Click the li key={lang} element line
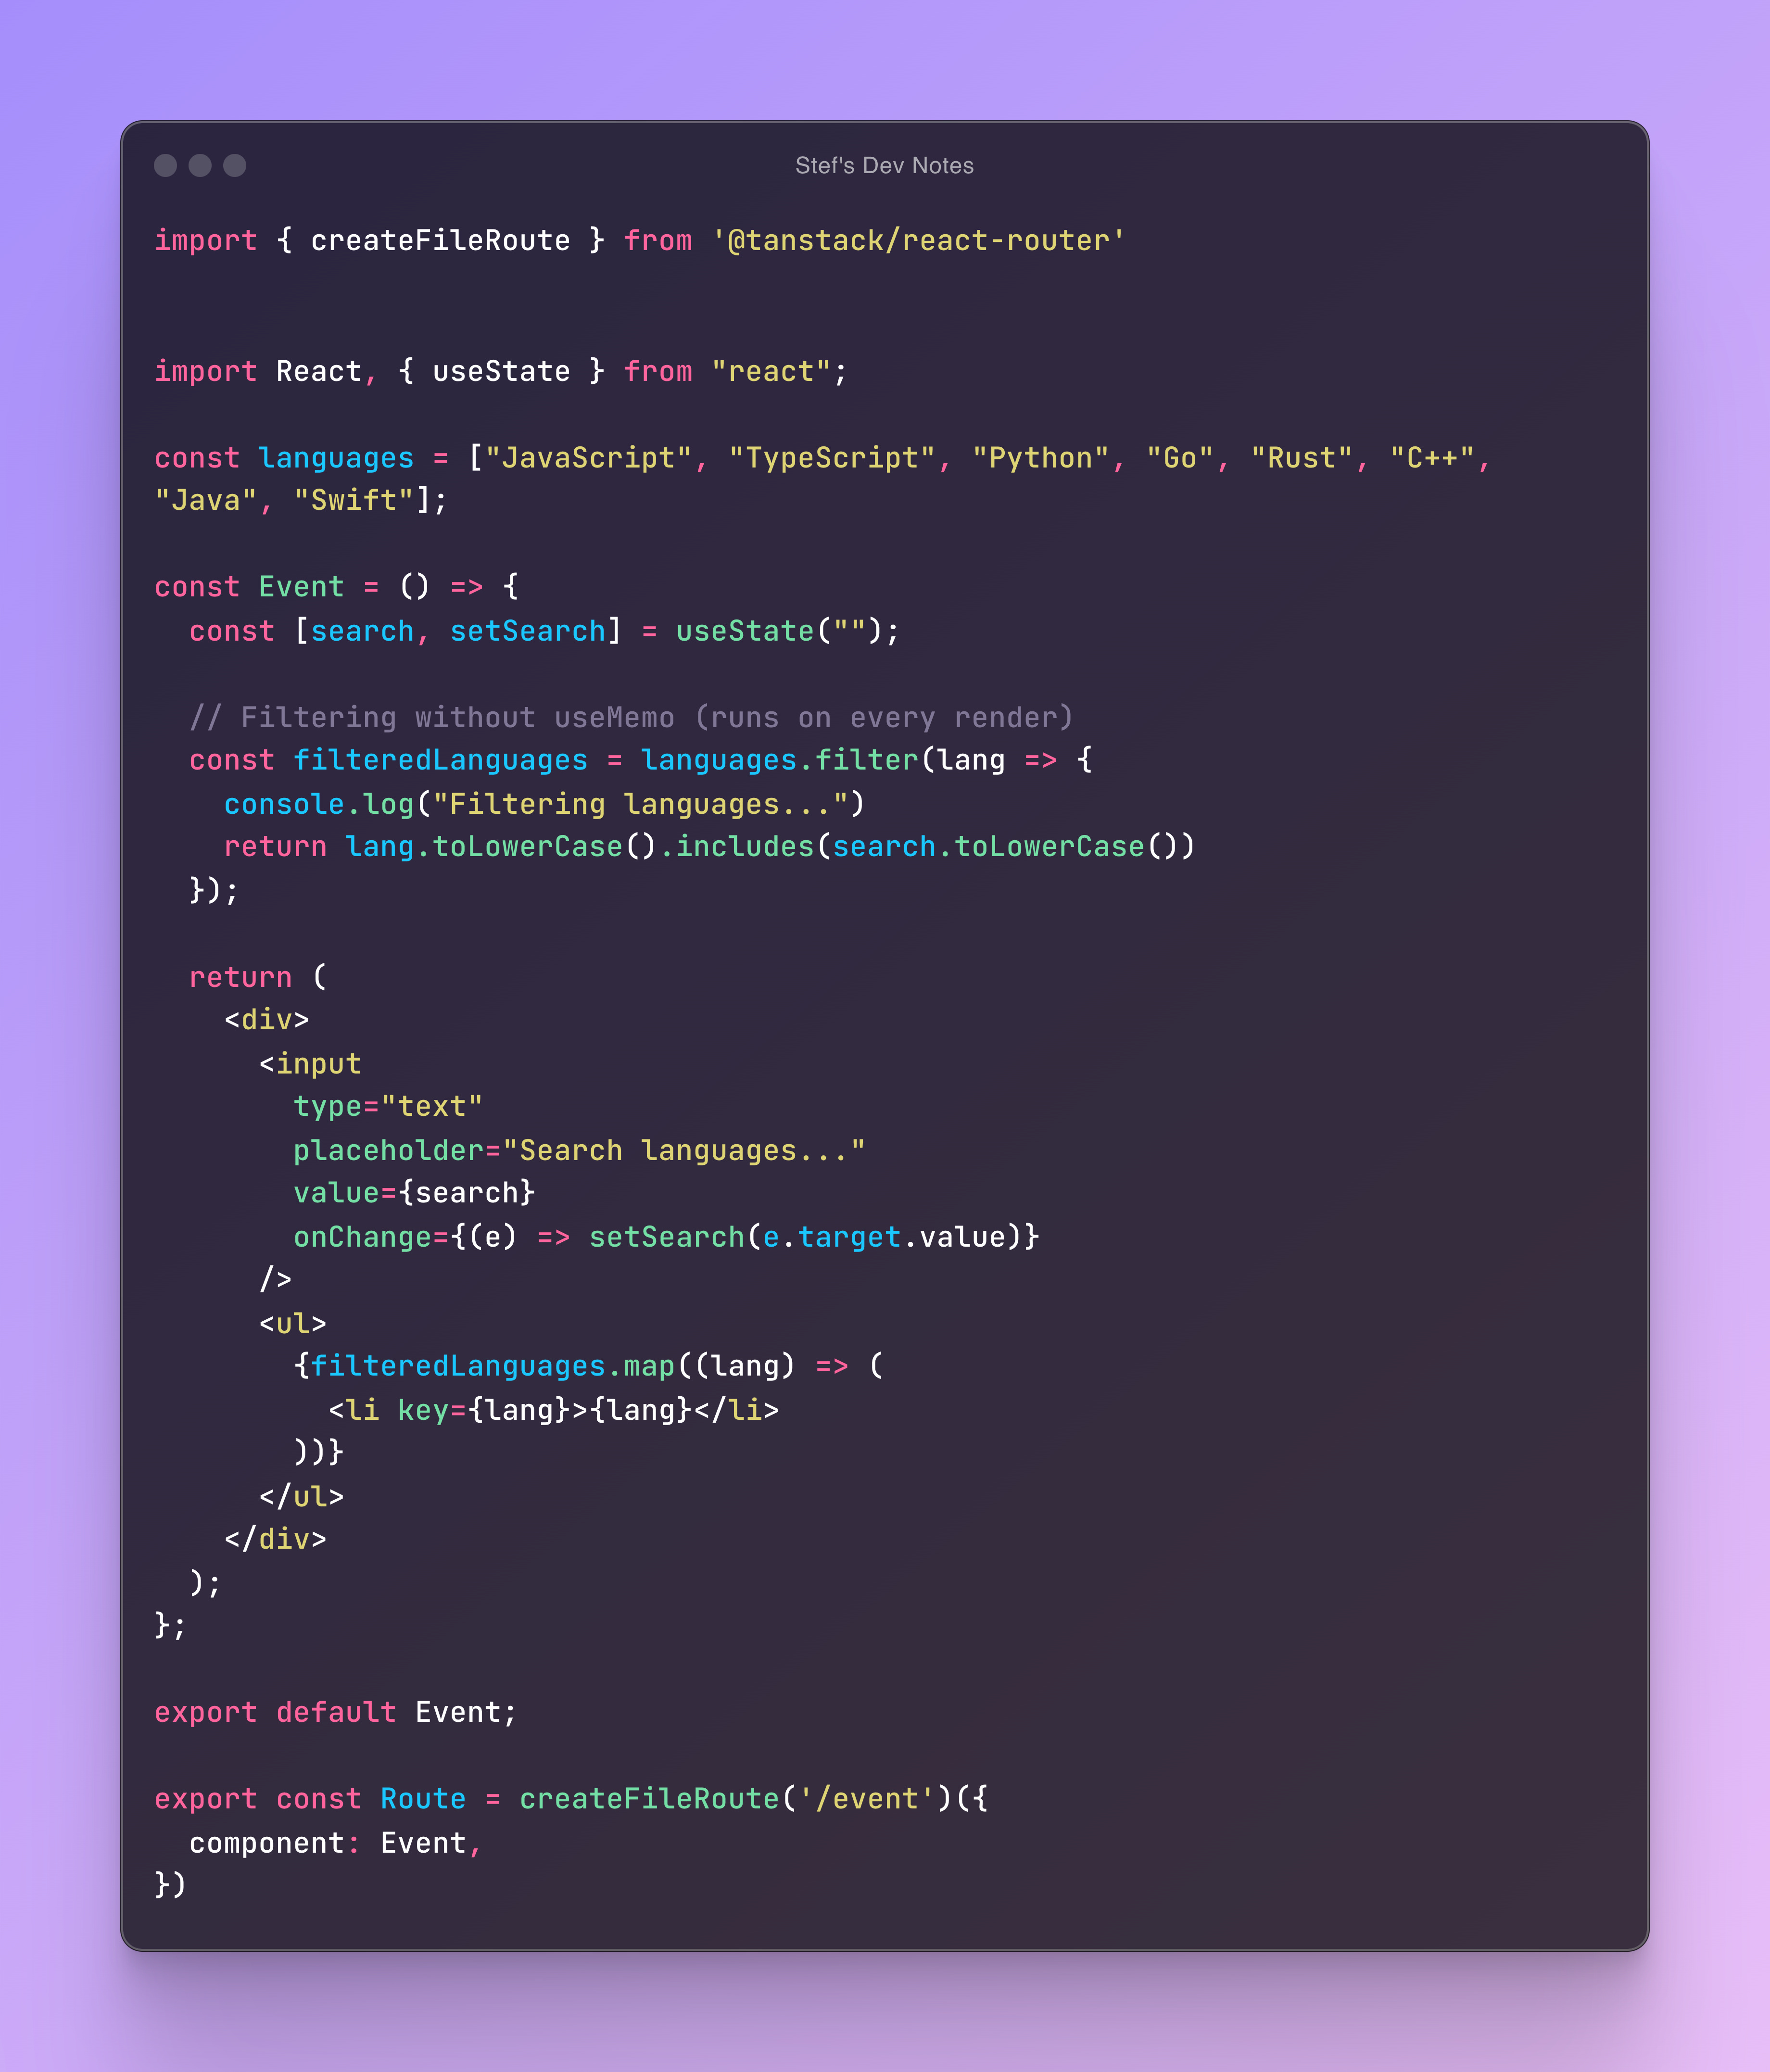 [x=553, y=1410]
